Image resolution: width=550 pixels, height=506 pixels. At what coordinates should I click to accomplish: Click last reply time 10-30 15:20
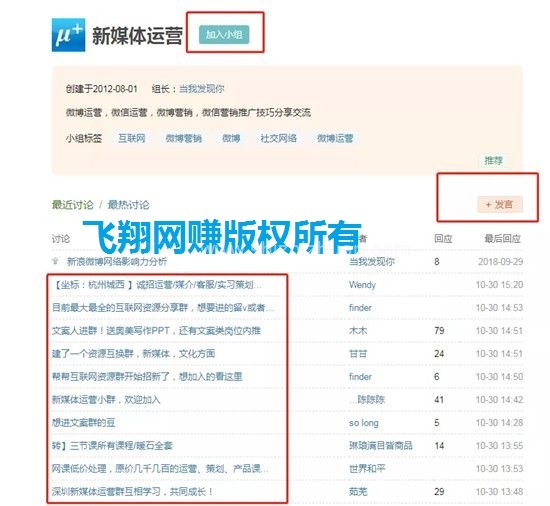[499, 285]
